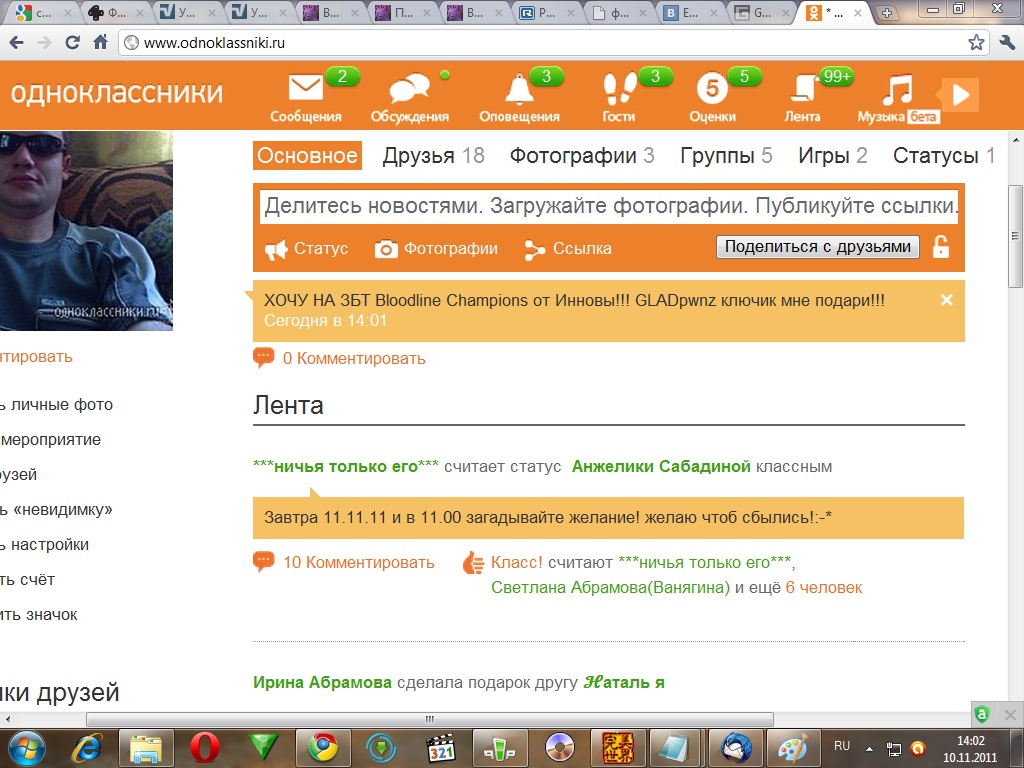Open the Лента feed icon

(802, 90)
